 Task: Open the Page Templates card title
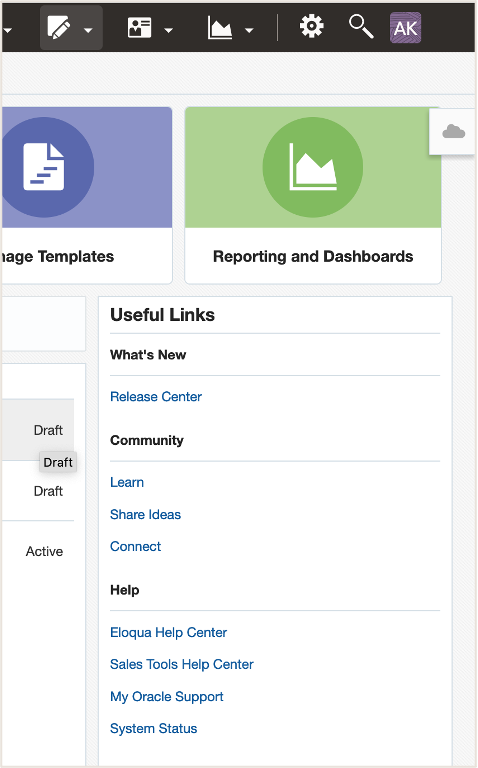[x=58, y=256]
